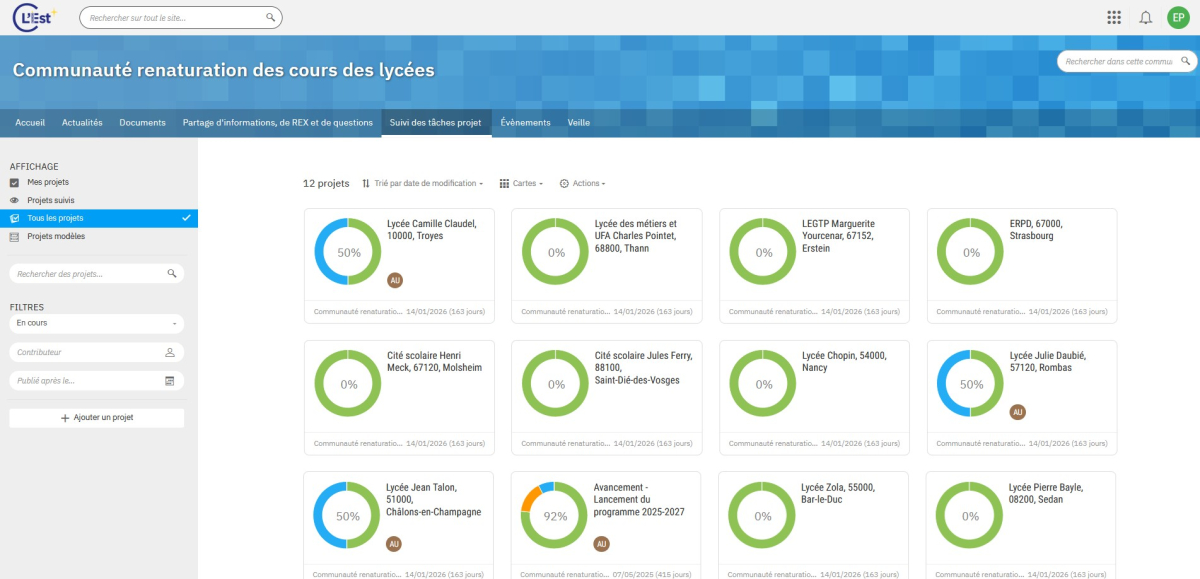Click the Publié après le date field

pos(97,380)
